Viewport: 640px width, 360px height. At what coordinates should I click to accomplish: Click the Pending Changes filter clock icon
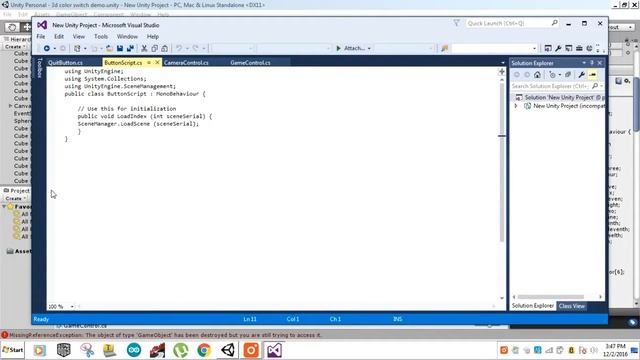(x=552, y=75)
